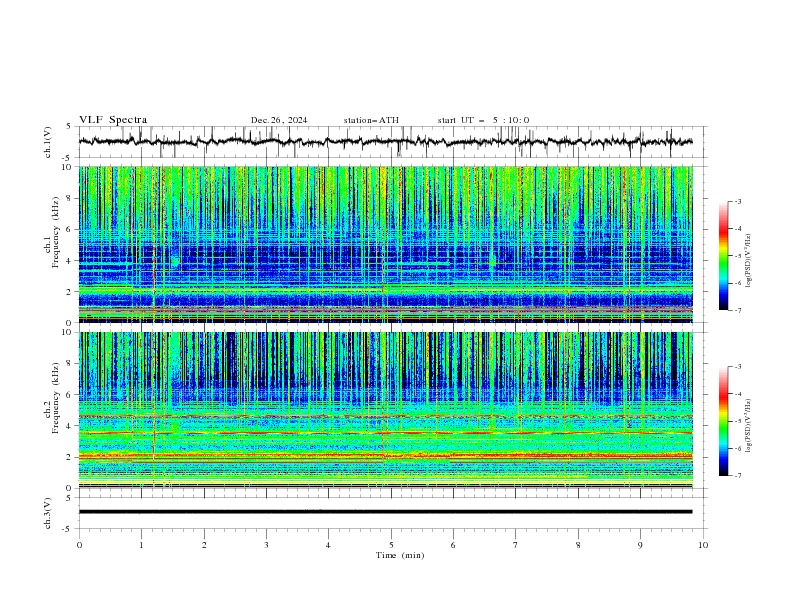Click the ch.2 spectrogram panel
The image size is (792, 612).
pos(385,410)
